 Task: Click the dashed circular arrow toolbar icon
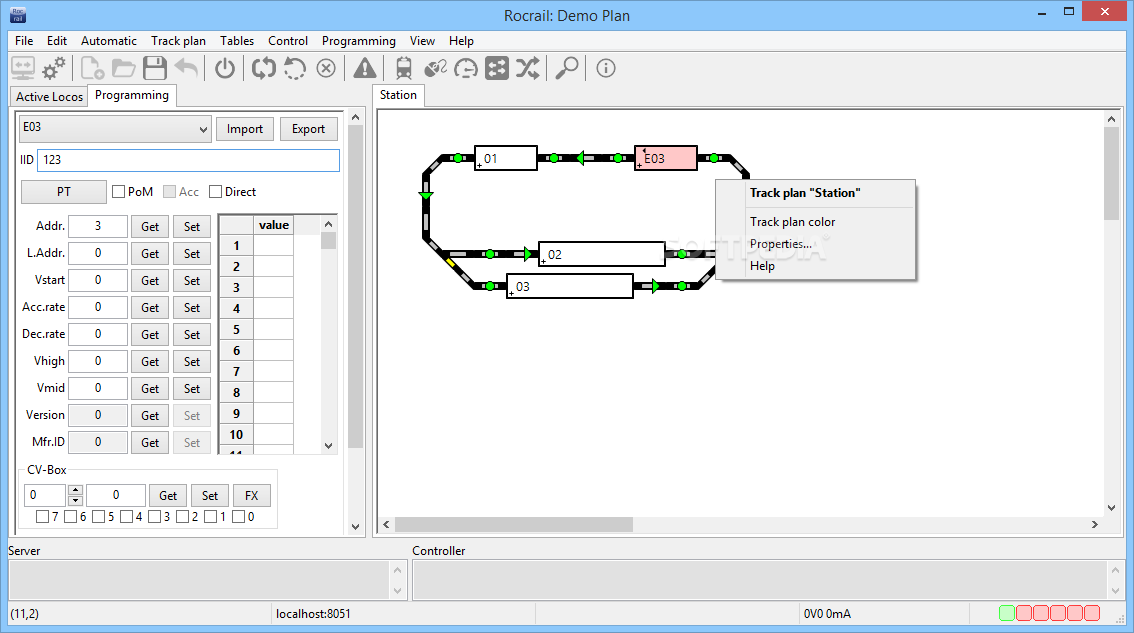coord(294,69)
